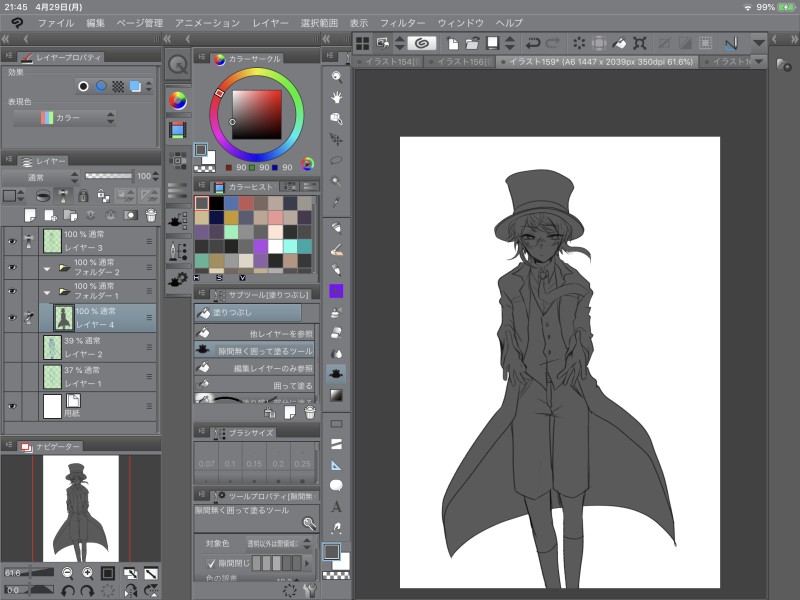The height and width of the screenshot is (600, 800).
Task: Open the layer blend mode 通常 dropdown
Action: coord(40,176)
